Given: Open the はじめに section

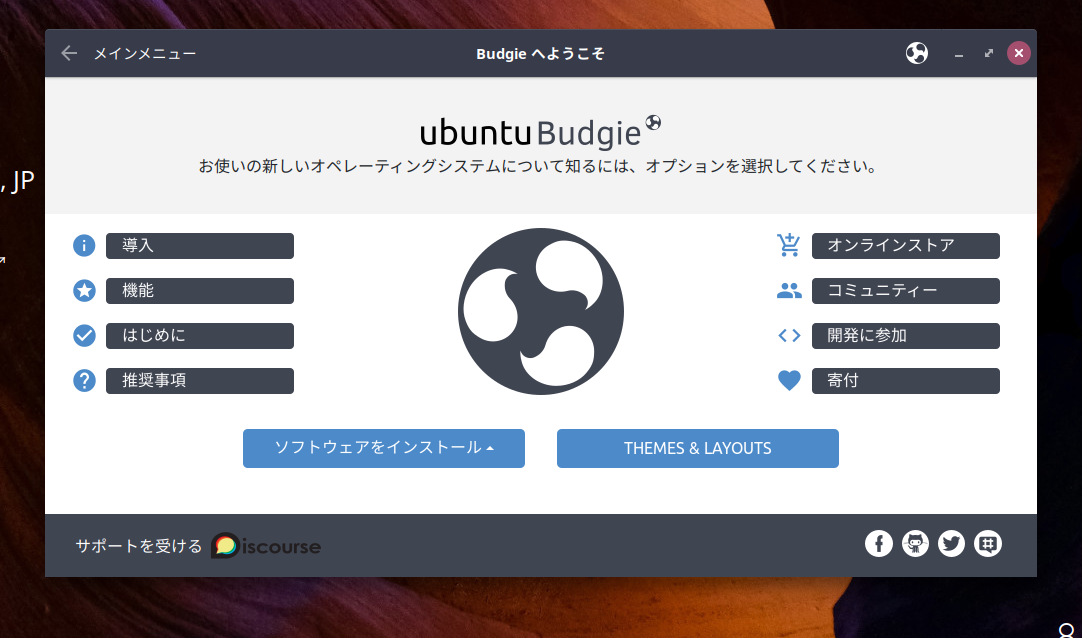Looking at the screenshot, I should tap(200, 336).
